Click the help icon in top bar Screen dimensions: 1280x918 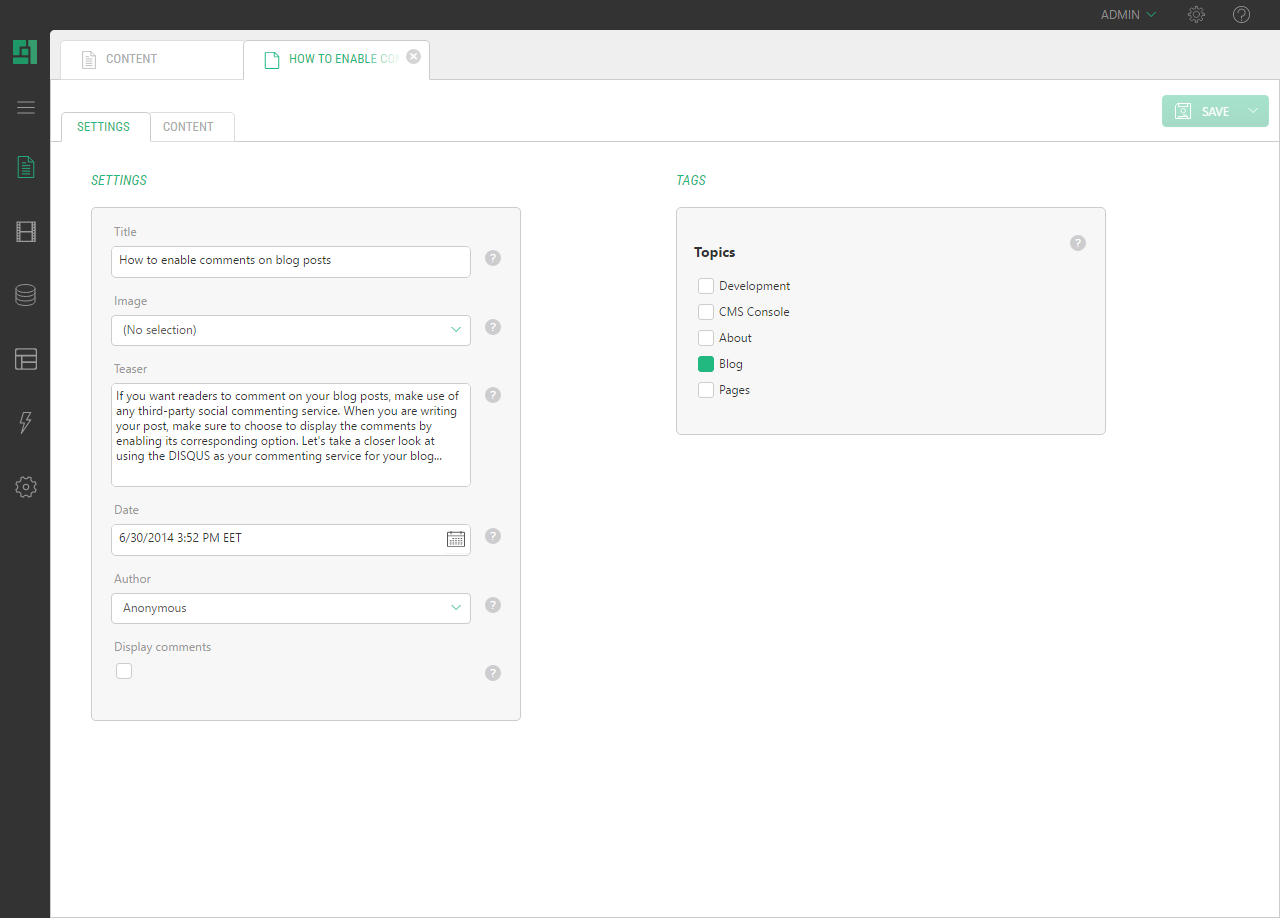[1241, 15]
